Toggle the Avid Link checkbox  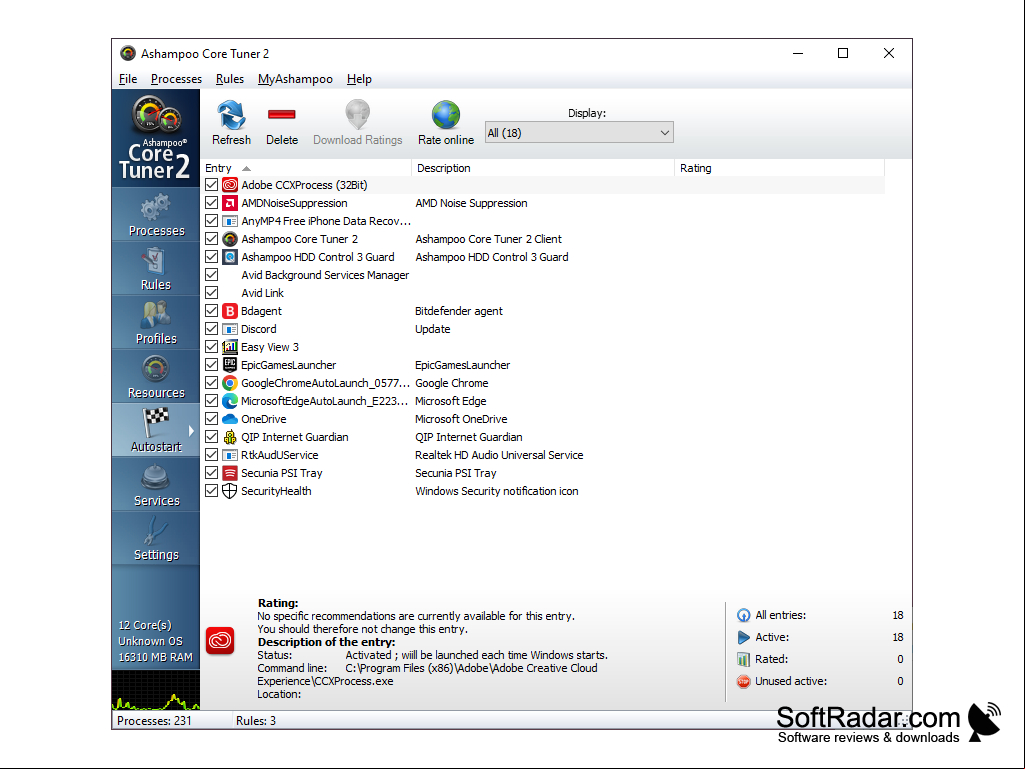pos(211,292)
